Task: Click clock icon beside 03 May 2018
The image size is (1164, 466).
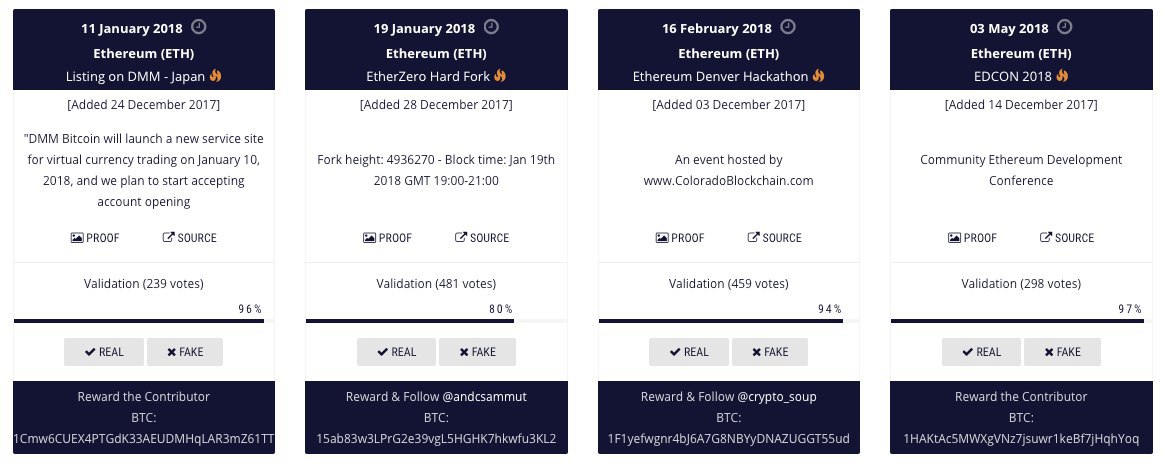Action: click(1065, 27)
